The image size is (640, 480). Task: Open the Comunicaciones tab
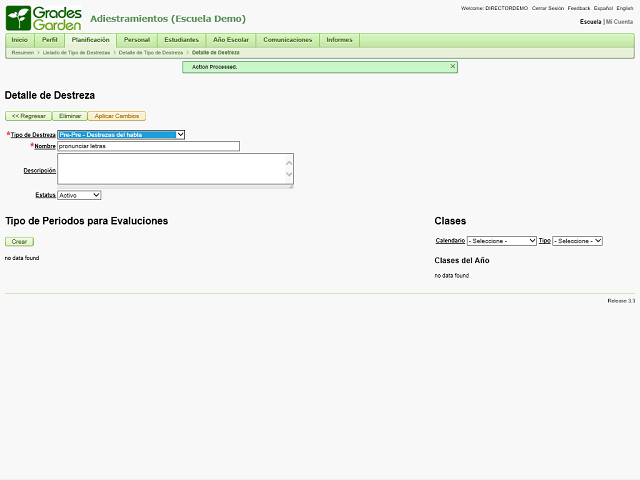[x=287, y=40]
